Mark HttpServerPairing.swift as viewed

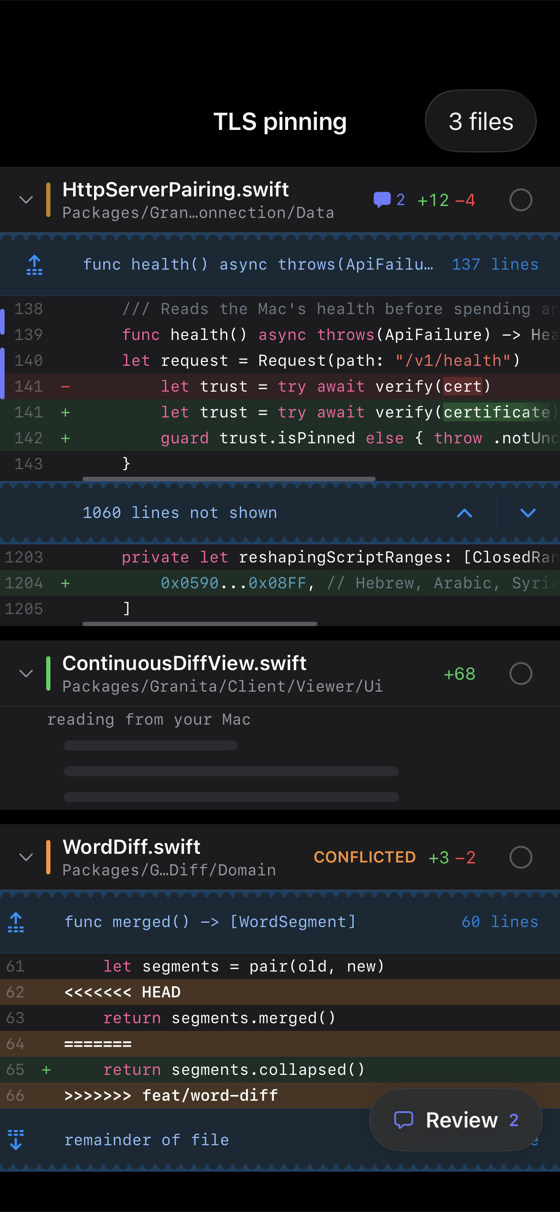pos(521,200)
